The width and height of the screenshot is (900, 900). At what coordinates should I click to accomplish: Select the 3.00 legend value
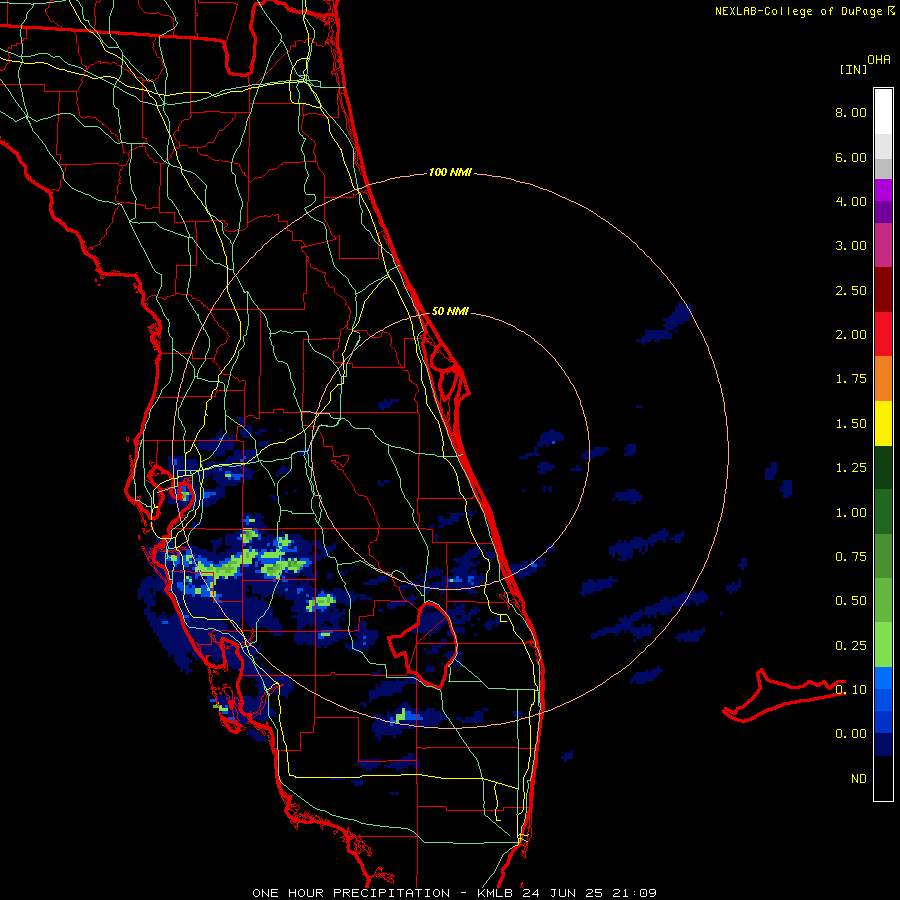[851, 246]
